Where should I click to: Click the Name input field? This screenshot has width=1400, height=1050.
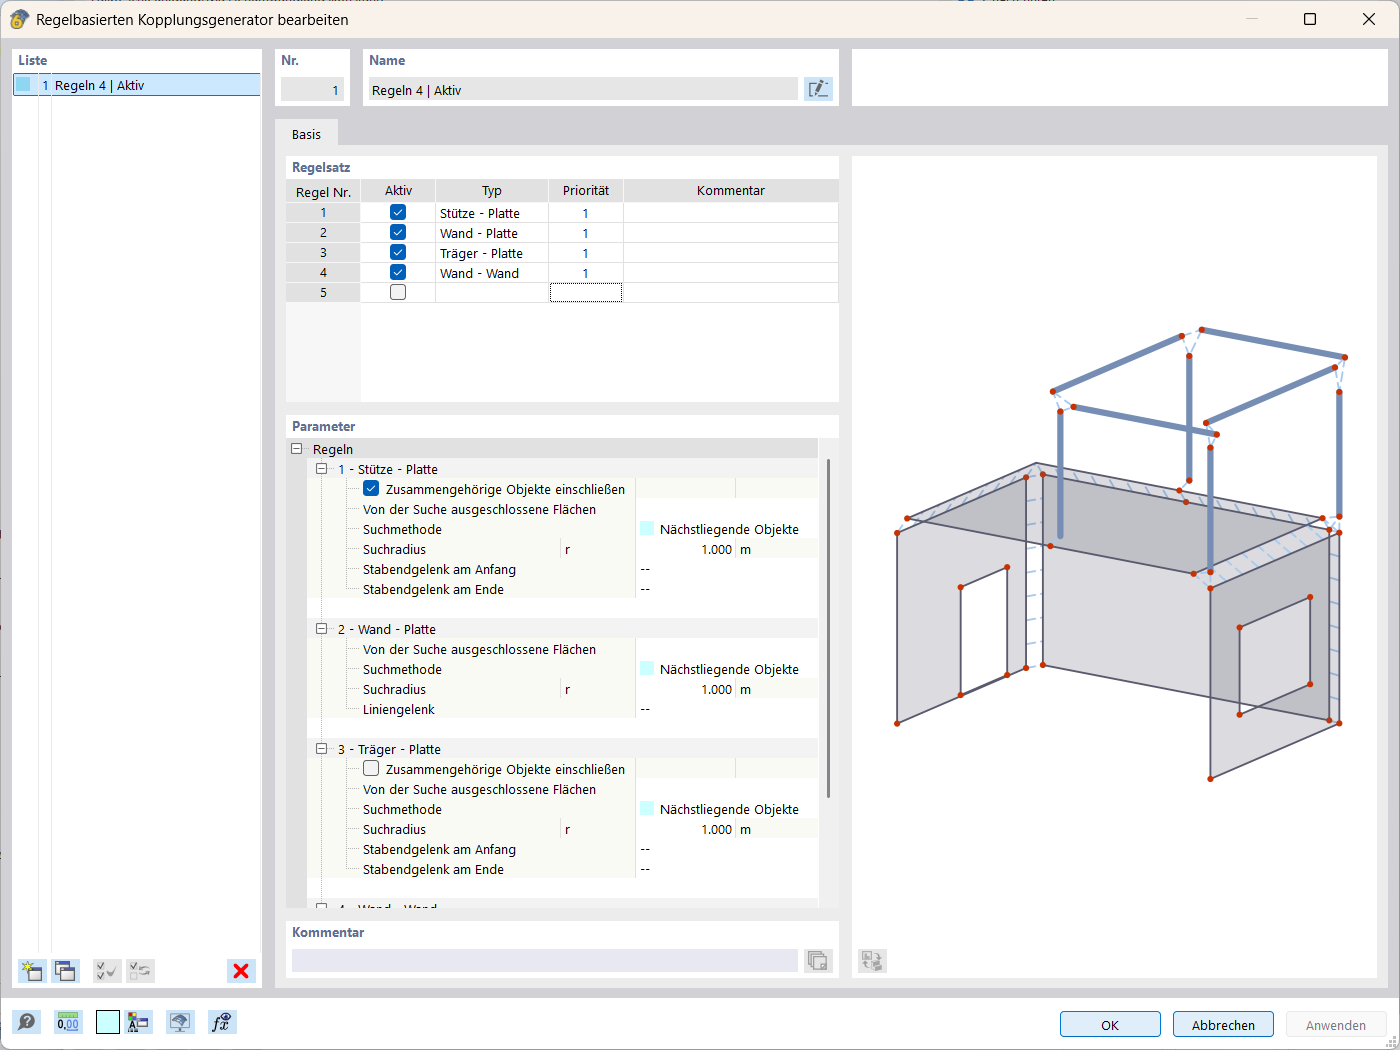(583, 90)
